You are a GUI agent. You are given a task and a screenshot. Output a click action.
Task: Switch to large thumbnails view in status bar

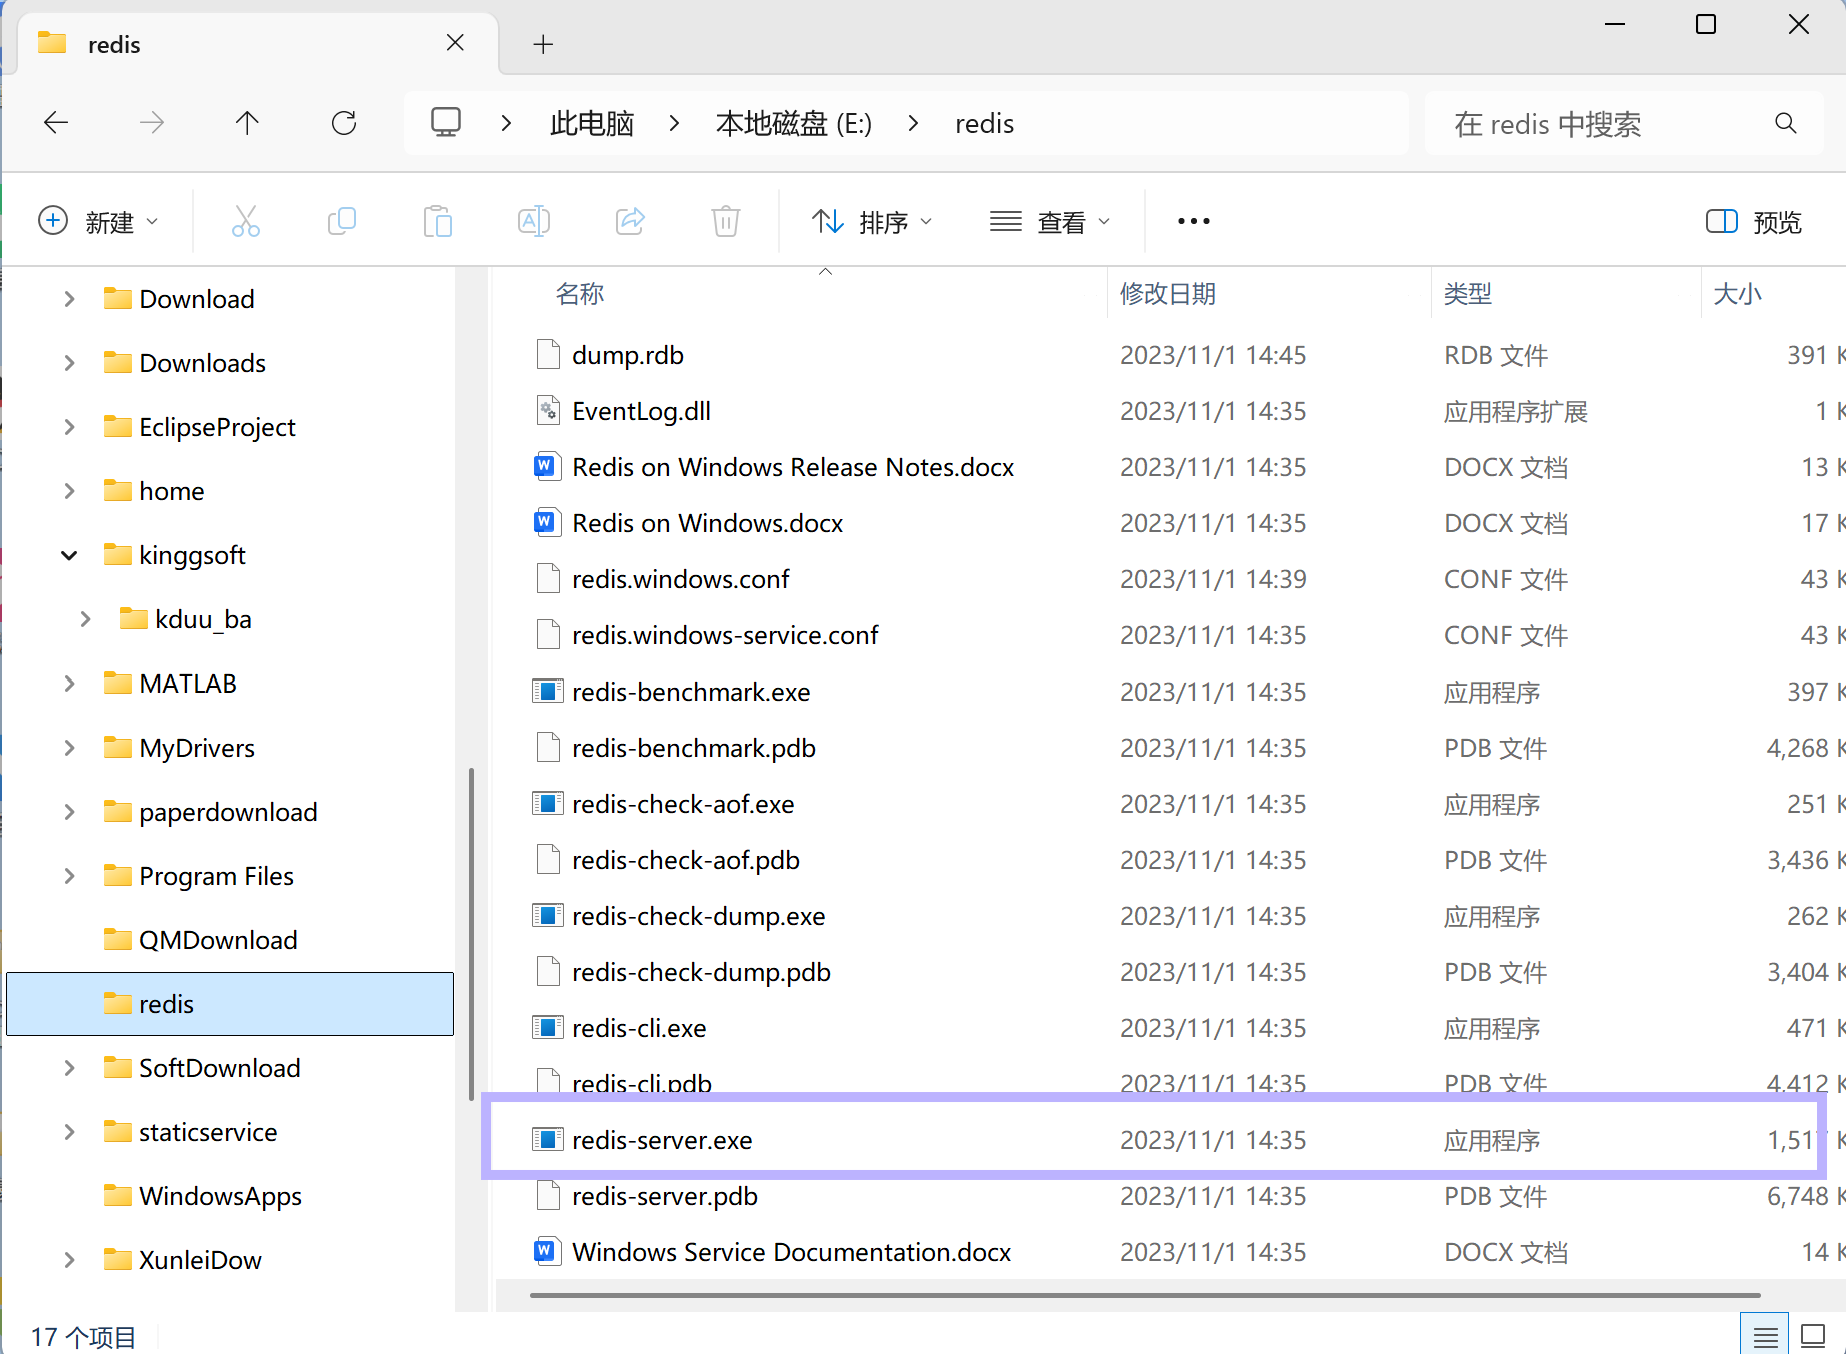click(x=1813, y=1335)
